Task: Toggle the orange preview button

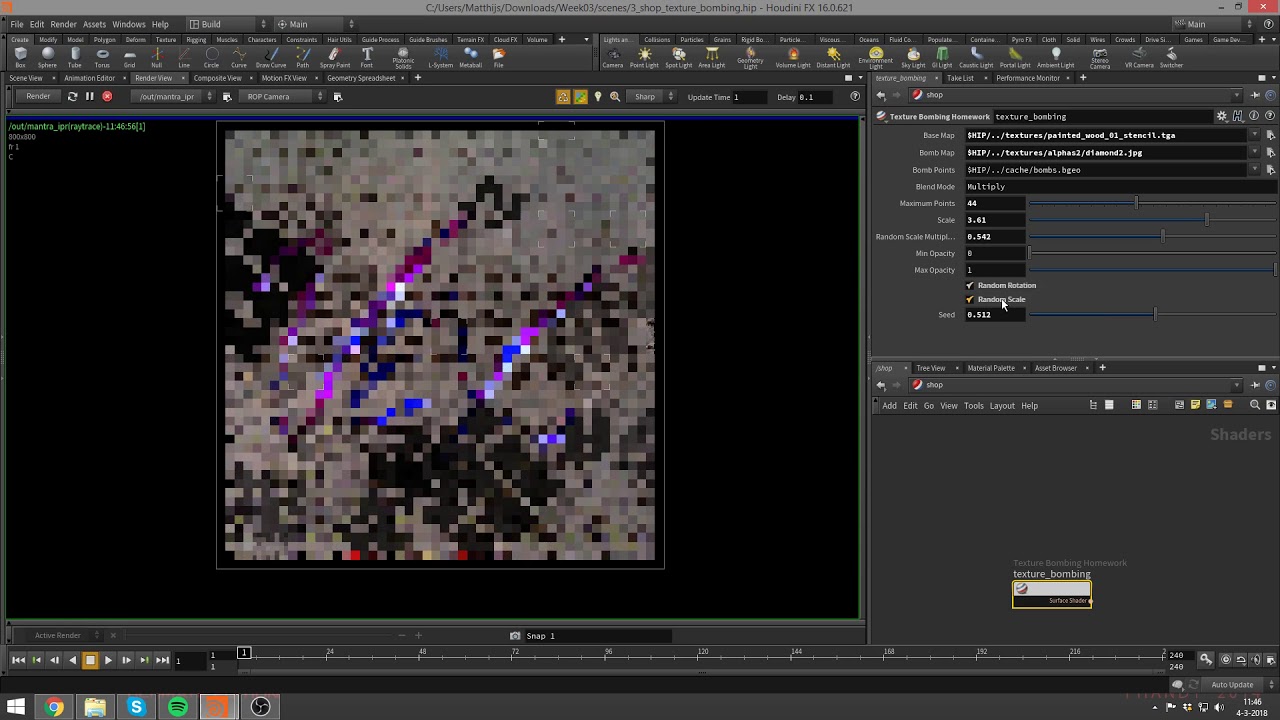Action: (564, 97)
